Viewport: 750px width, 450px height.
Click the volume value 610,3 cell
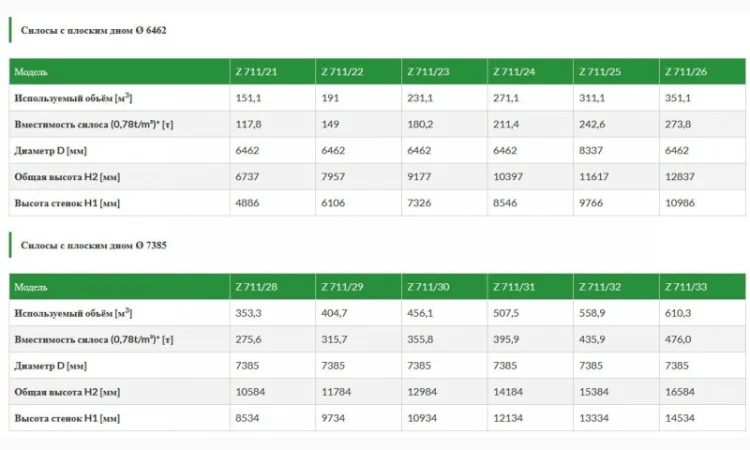pyautogui.click(x=677, y=313)
